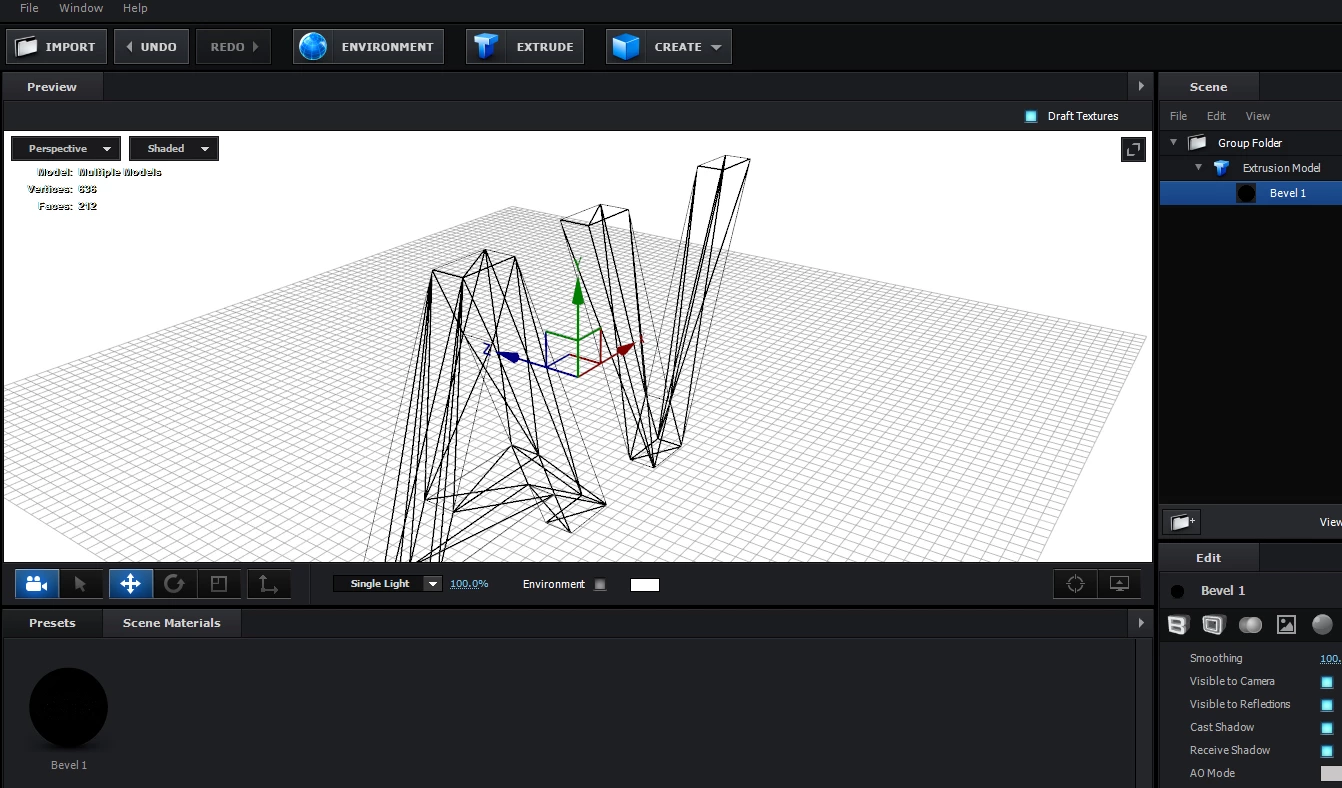Open the Window menu

[x=81, y=8]
